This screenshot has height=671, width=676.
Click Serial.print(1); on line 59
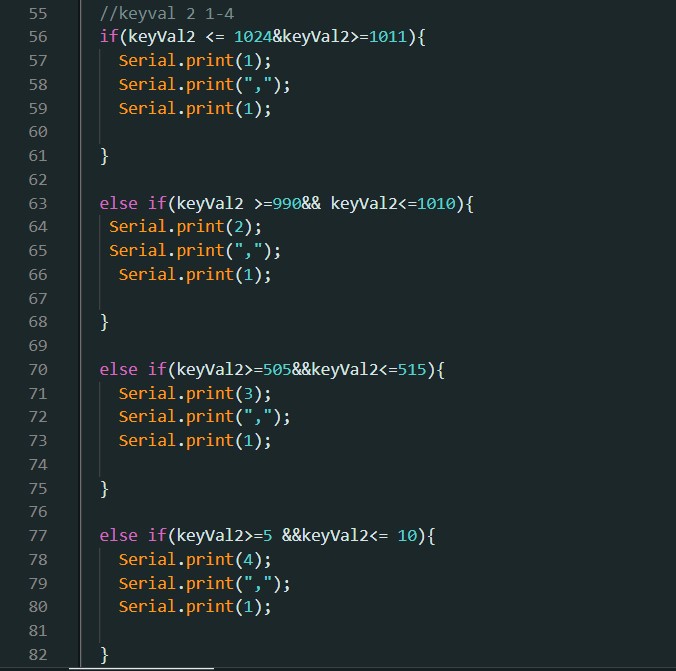[x=195, y=109]
